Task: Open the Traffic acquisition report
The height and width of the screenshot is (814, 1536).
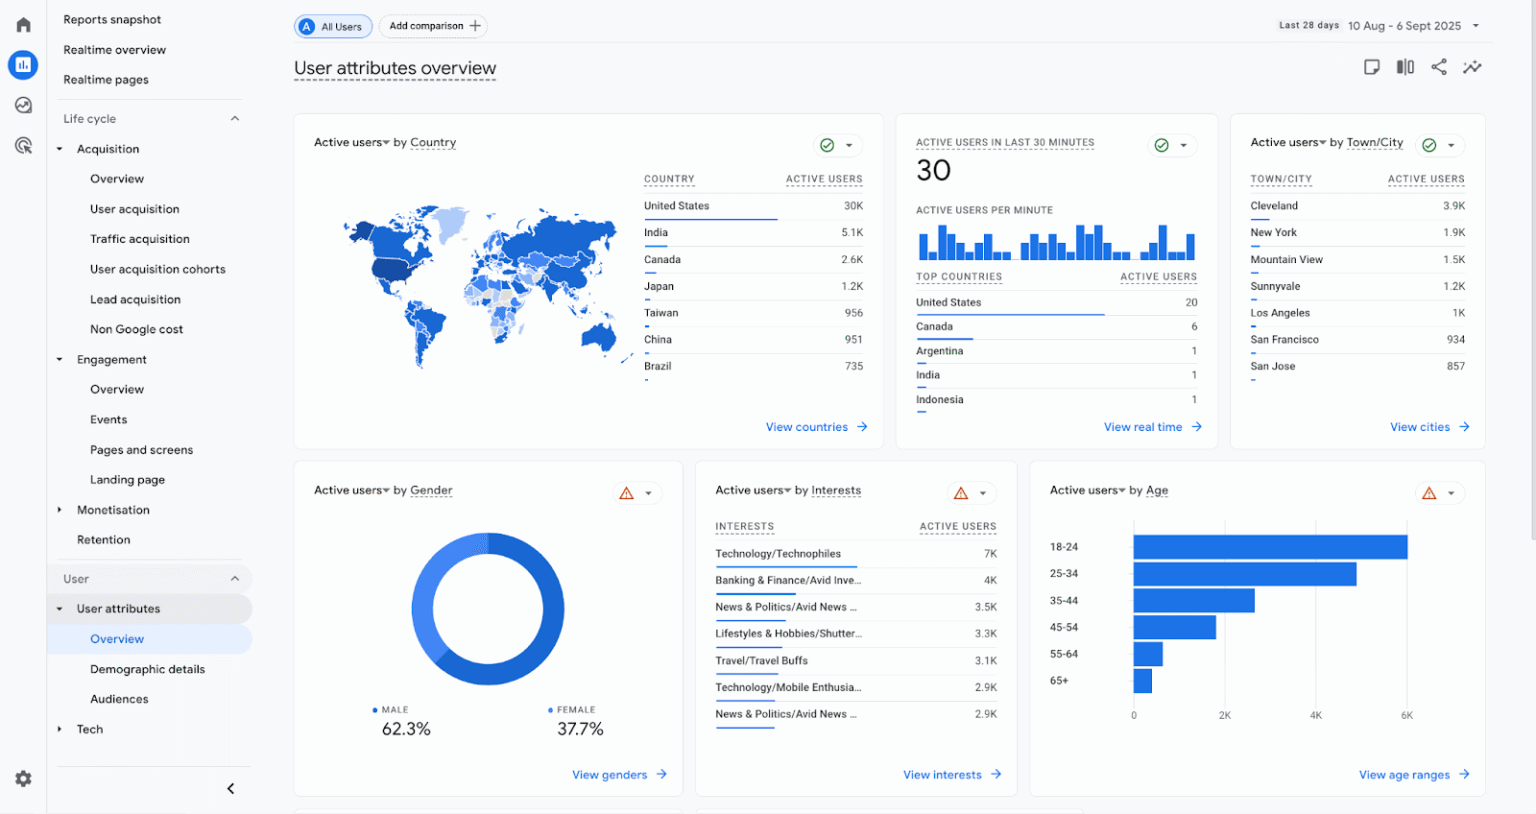Action: coord(139,239)
